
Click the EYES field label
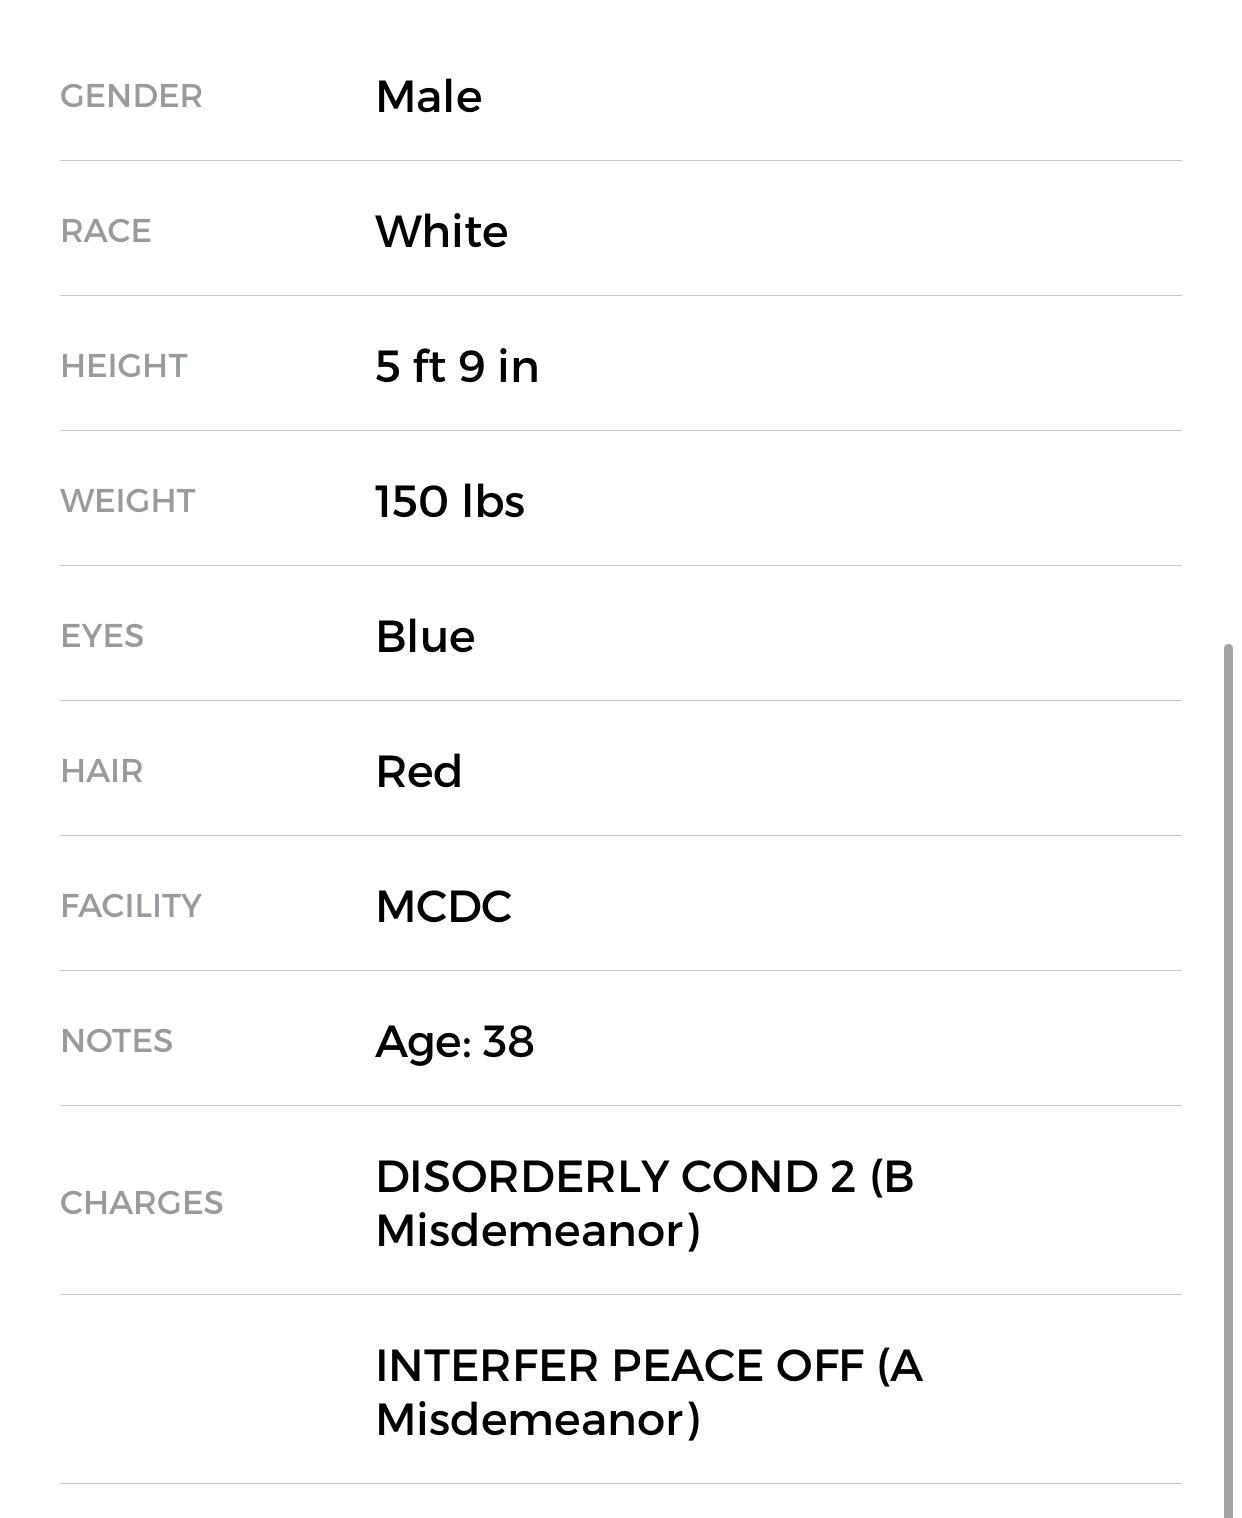(x=102, y=637)
